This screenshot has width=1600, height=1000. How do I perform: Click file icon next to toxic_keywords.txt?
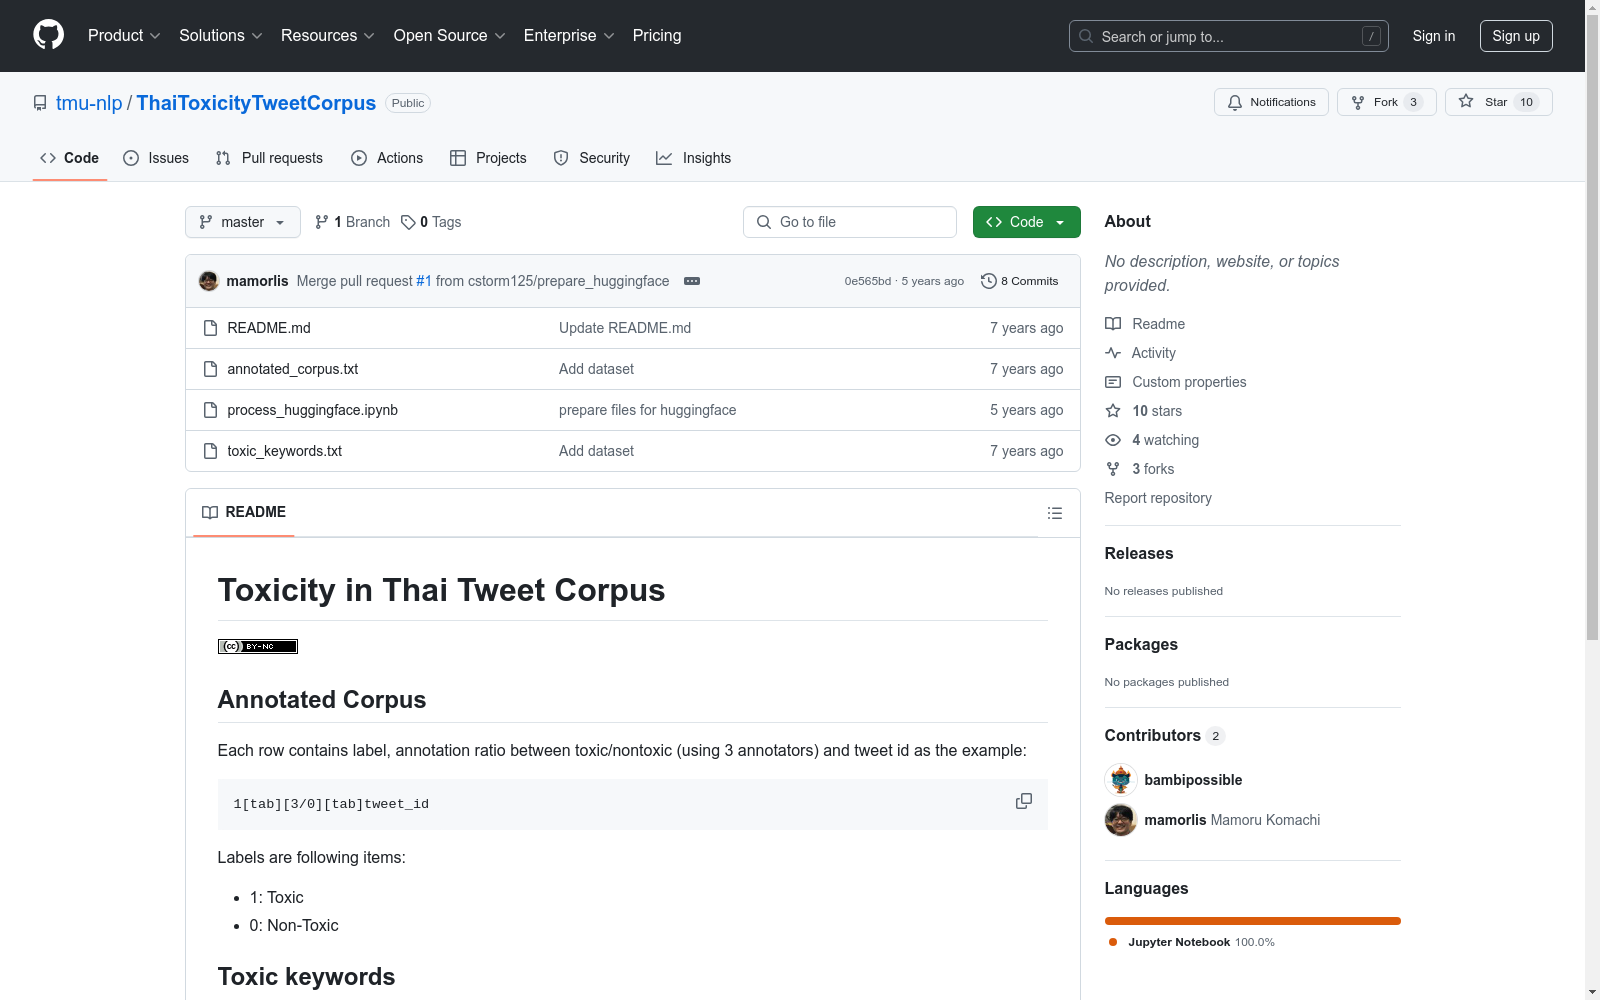point(210,451)
